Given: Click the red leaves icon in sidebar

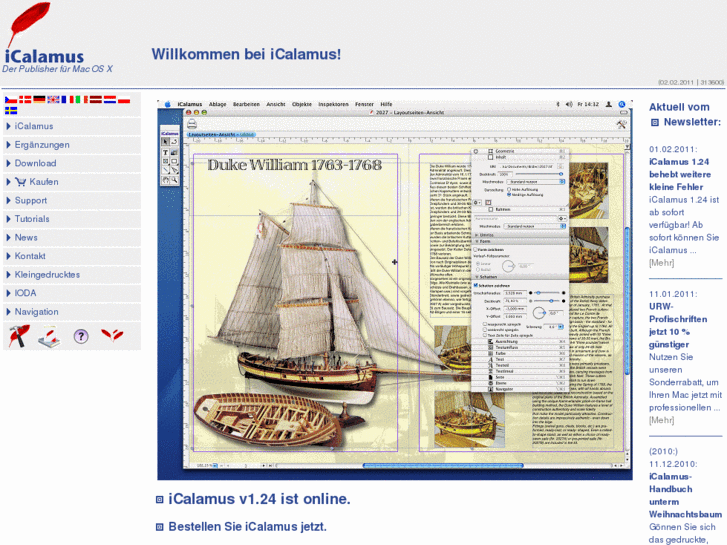Looking at the screenshot, I should (112, 334).
